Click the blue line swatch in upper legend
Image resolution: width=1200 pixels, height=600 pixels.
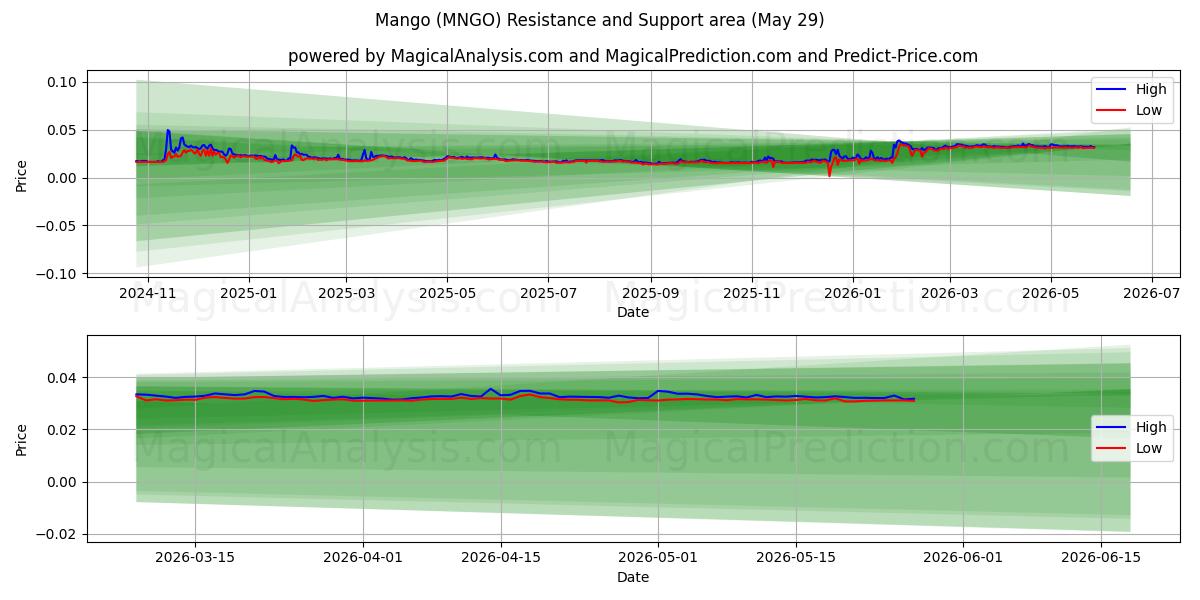point(1110,90)
